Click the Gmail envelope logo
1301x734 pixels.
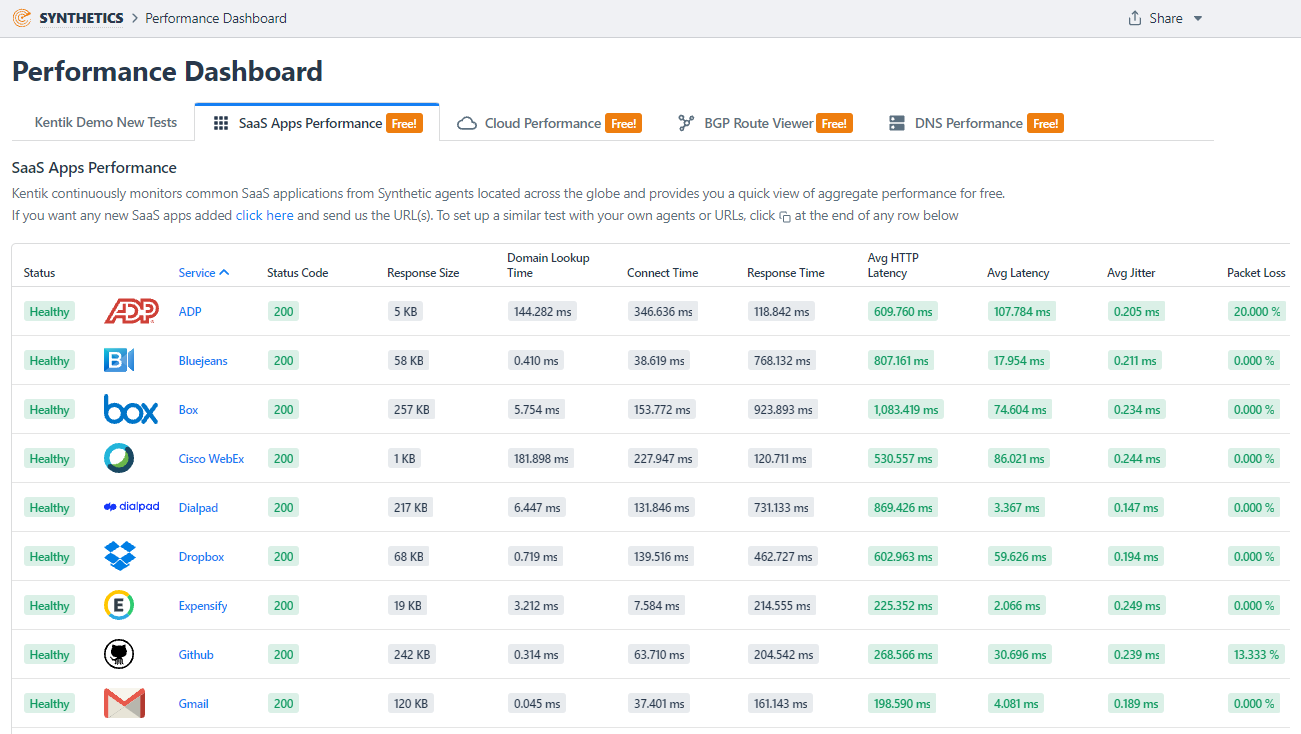[x=125, y=703]
